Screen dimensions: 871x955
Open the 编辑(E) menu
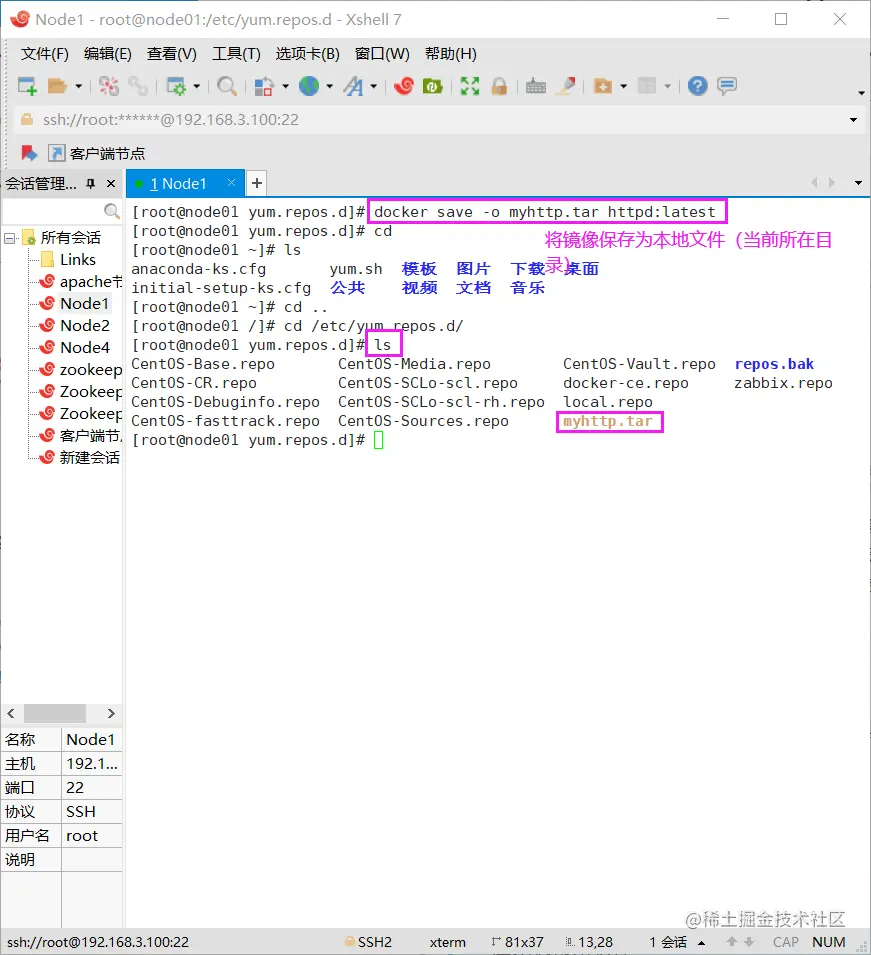pos(108,54)
